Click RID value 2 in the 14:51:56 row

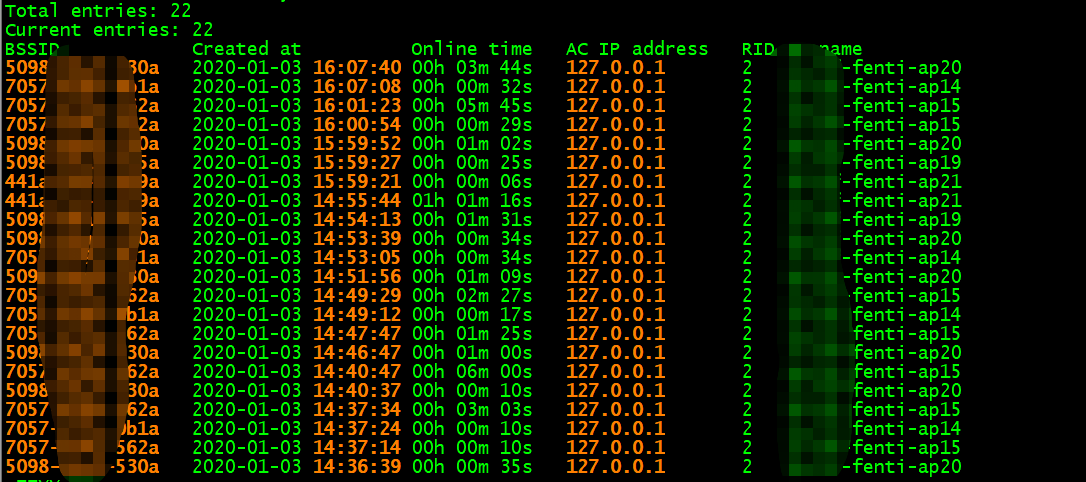pyautogui.click(x=747, y=276)
